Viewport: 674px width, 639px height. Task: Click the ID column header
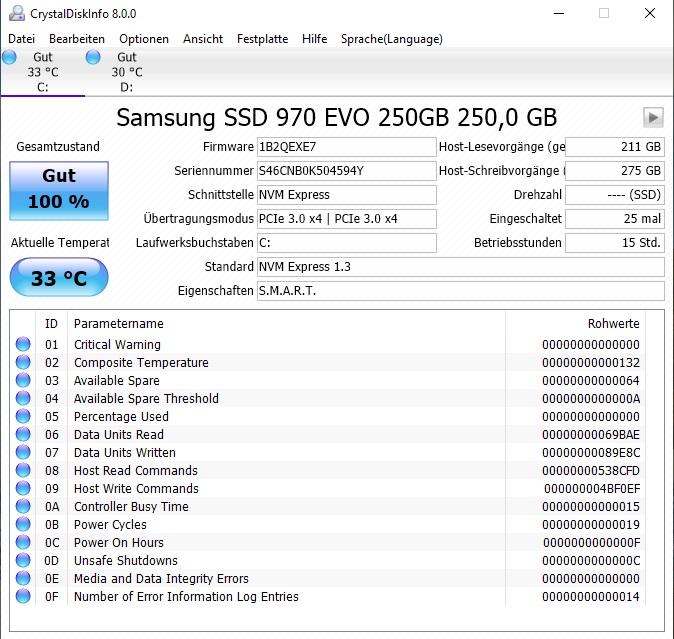click(x=51, y=324)
